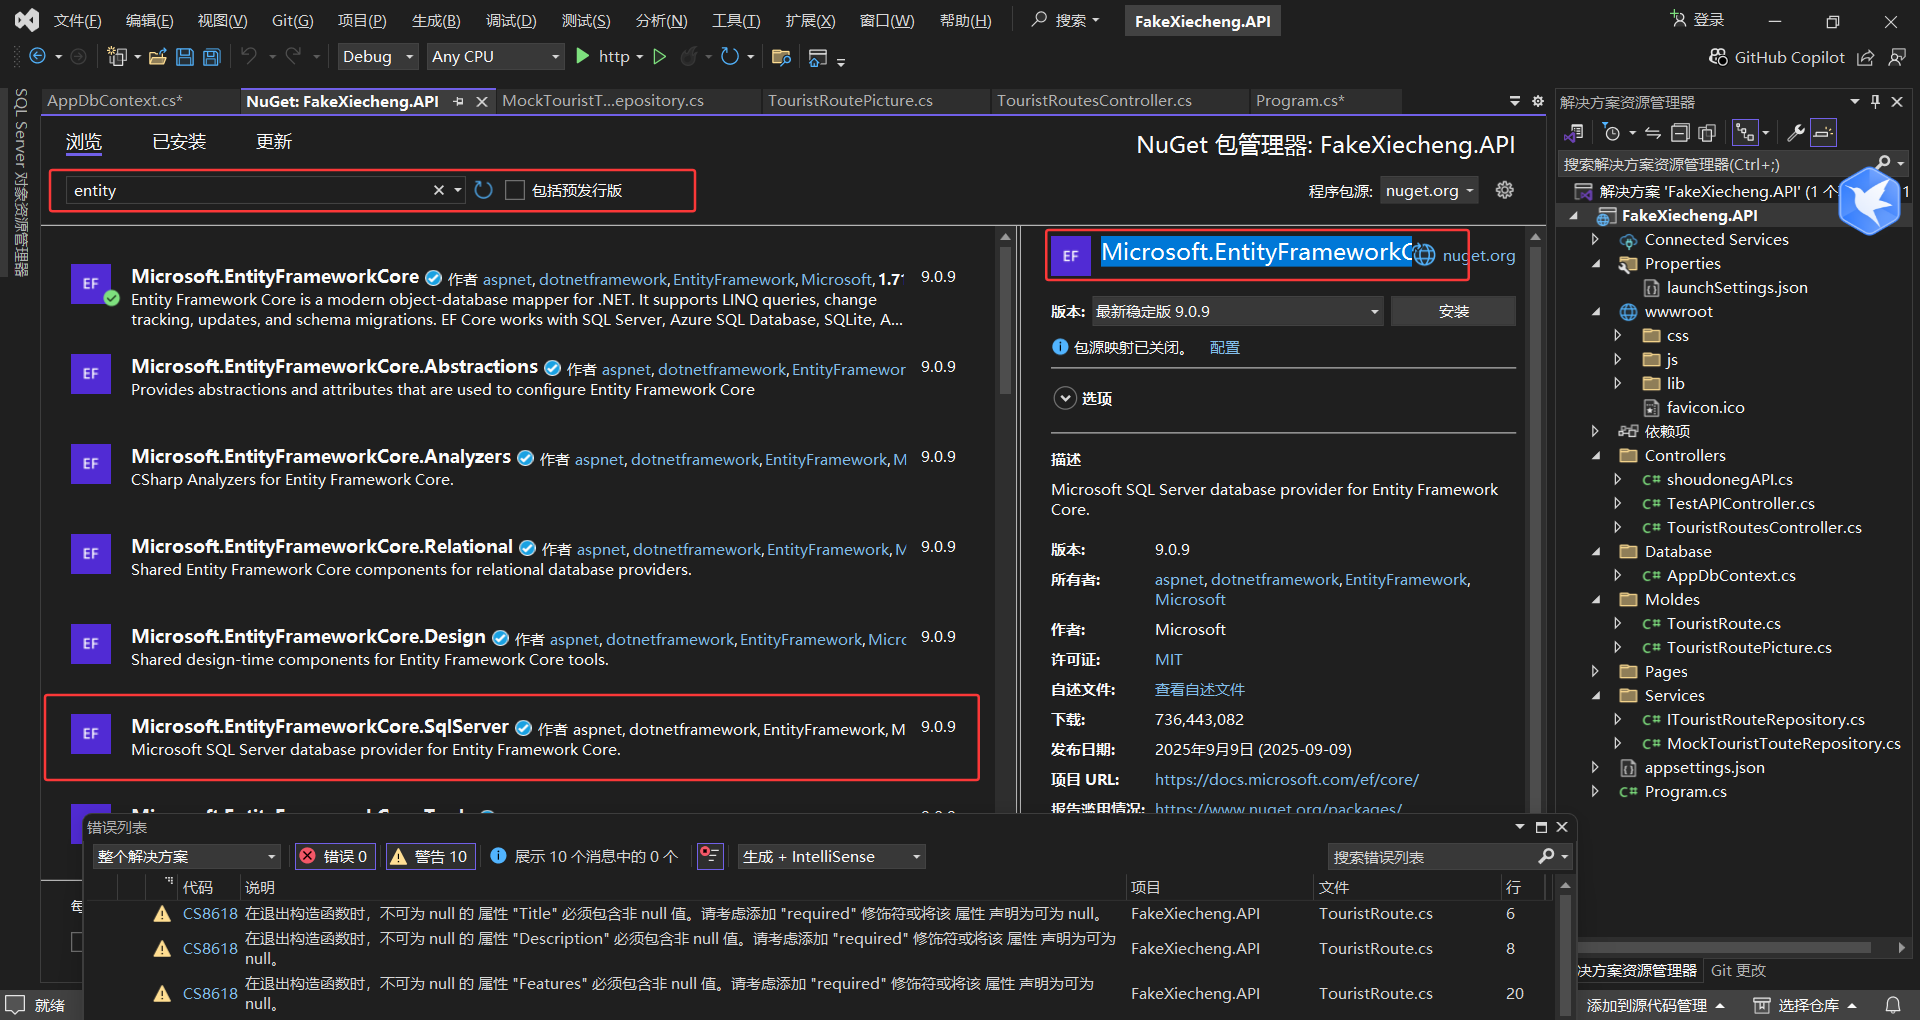
Task: Open the Debug configuration dropdown
Action: 378,57
